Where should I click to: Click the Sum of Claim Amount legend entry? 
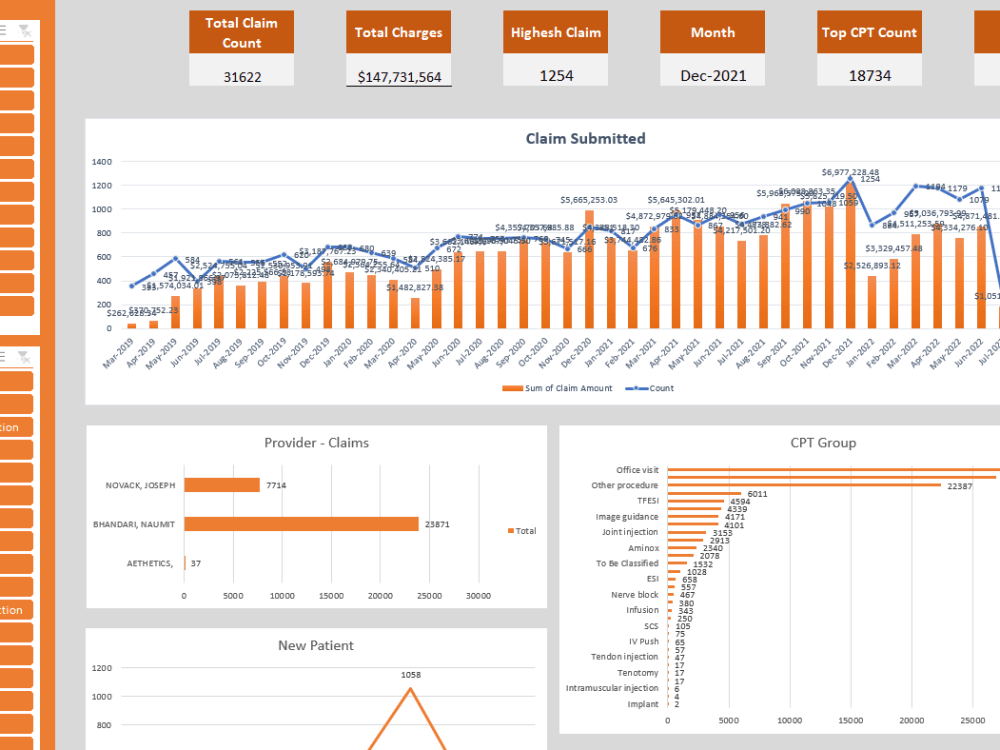pos(557,388)
